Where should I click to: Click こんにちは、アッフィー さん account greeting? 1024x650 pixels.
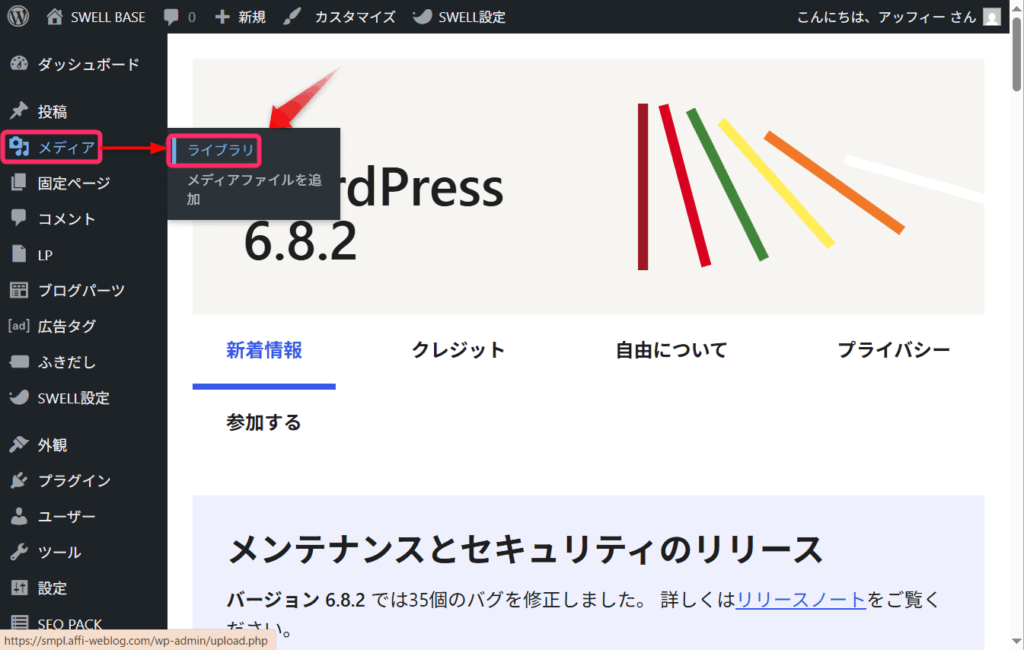(x=886, y=17)
